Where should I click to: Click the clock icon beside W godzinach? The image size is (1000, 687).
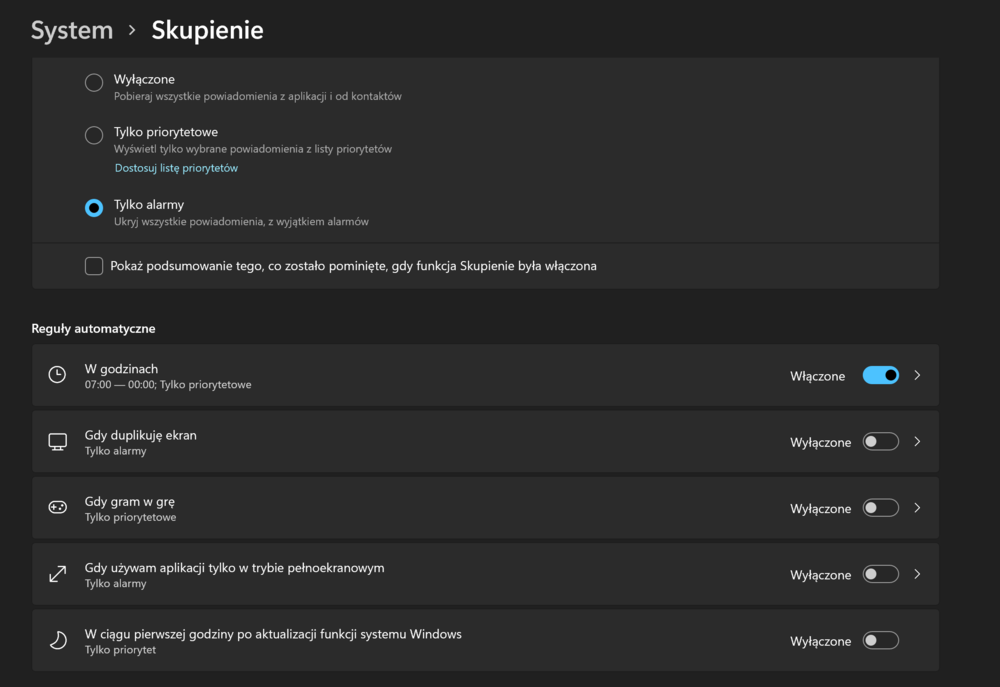pos(58,375)
